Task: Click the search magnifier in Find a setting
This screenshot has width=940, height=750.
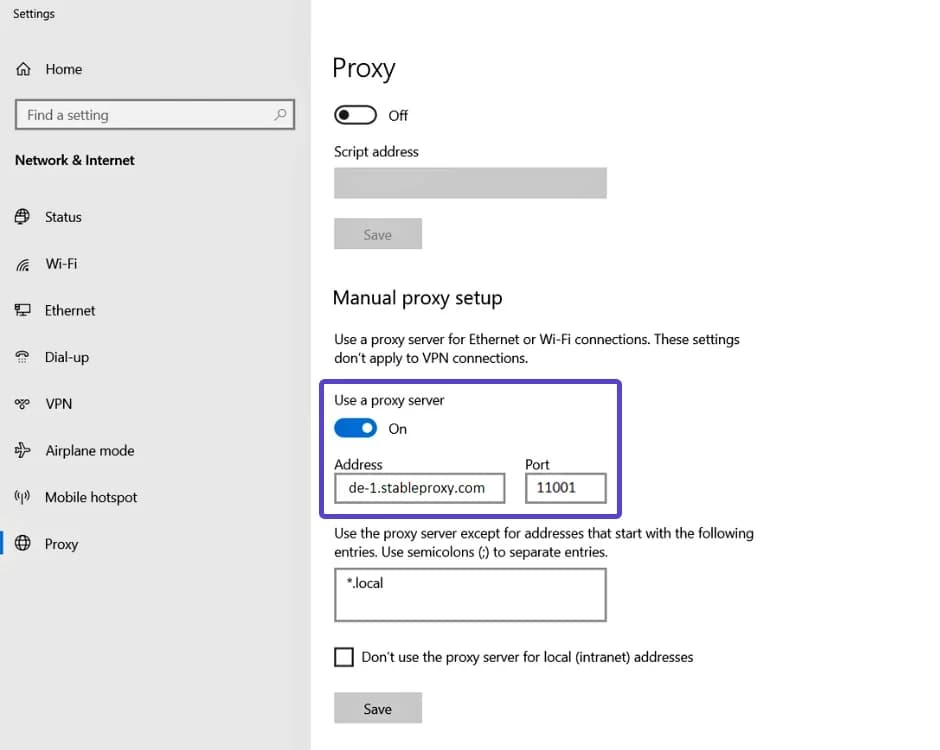Action: click(x=281, y=114)
